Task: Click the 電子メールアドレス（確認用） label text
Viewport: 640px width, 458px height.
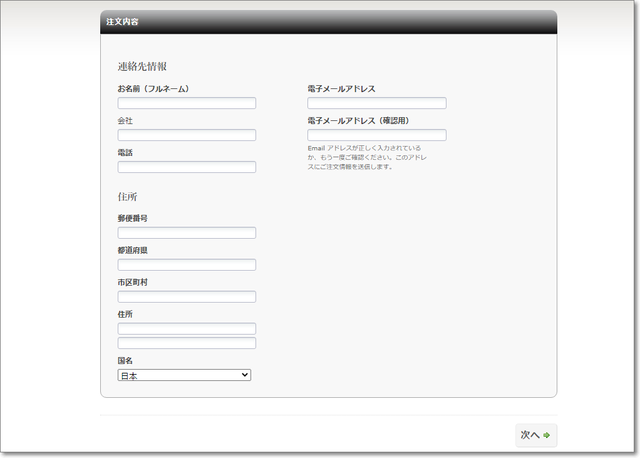Action: click(358, 121)
